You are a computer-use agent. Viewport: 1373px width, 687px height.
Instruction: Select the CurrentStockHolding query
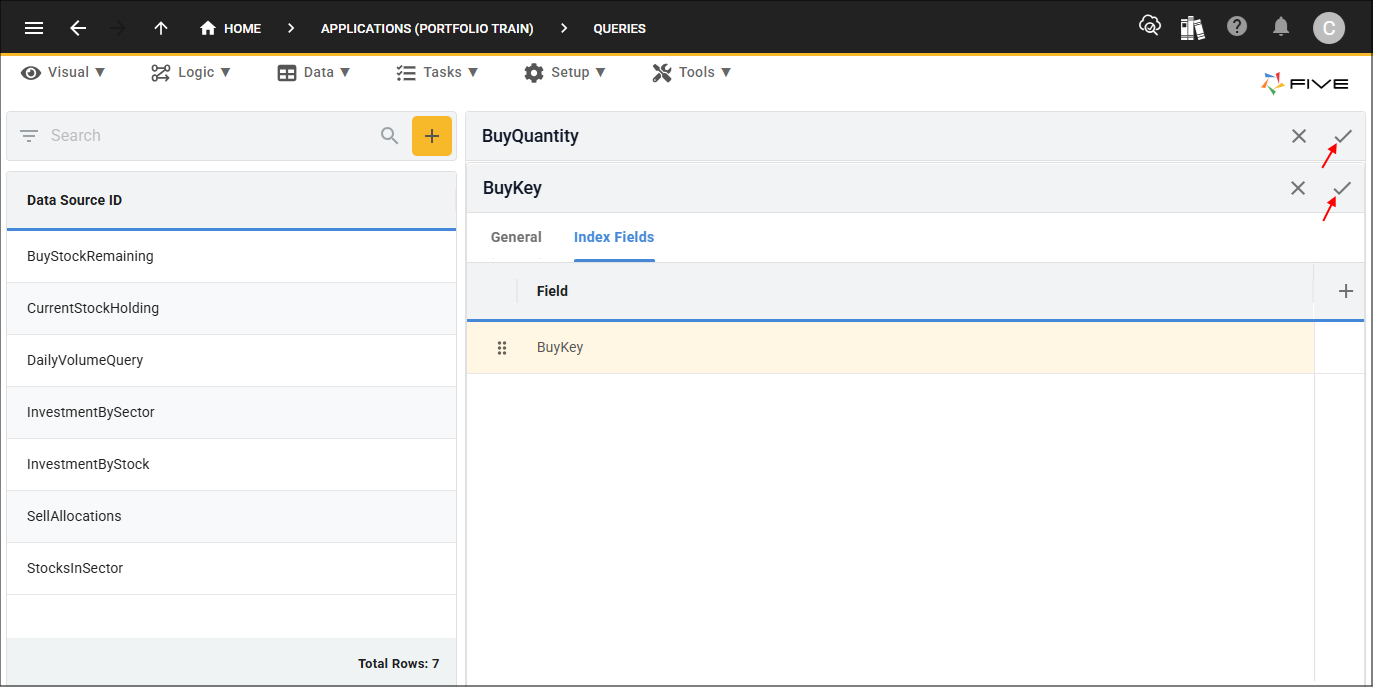(x=231, y=309)
